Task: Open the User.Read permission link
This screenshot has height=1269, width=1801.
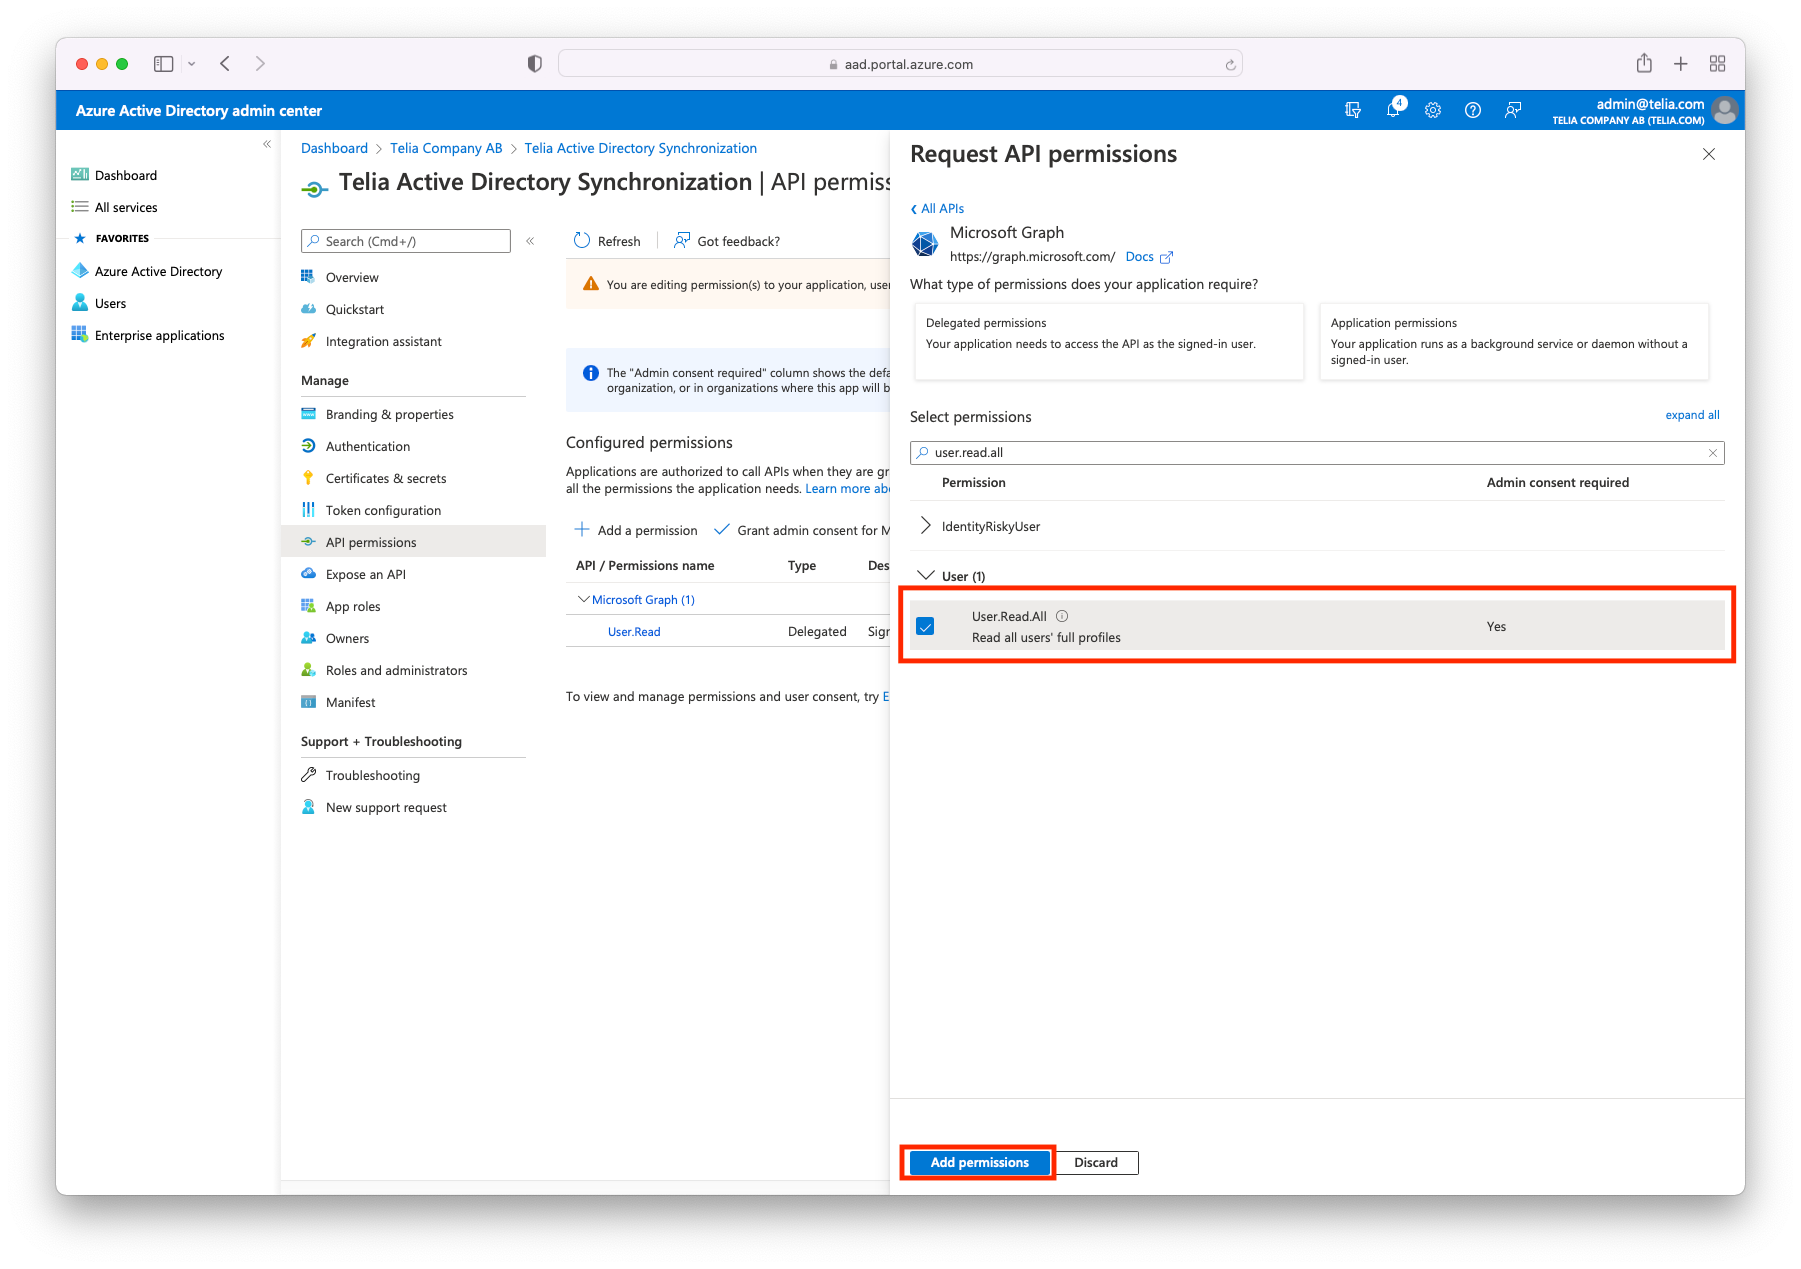Action: pos(634,632)
